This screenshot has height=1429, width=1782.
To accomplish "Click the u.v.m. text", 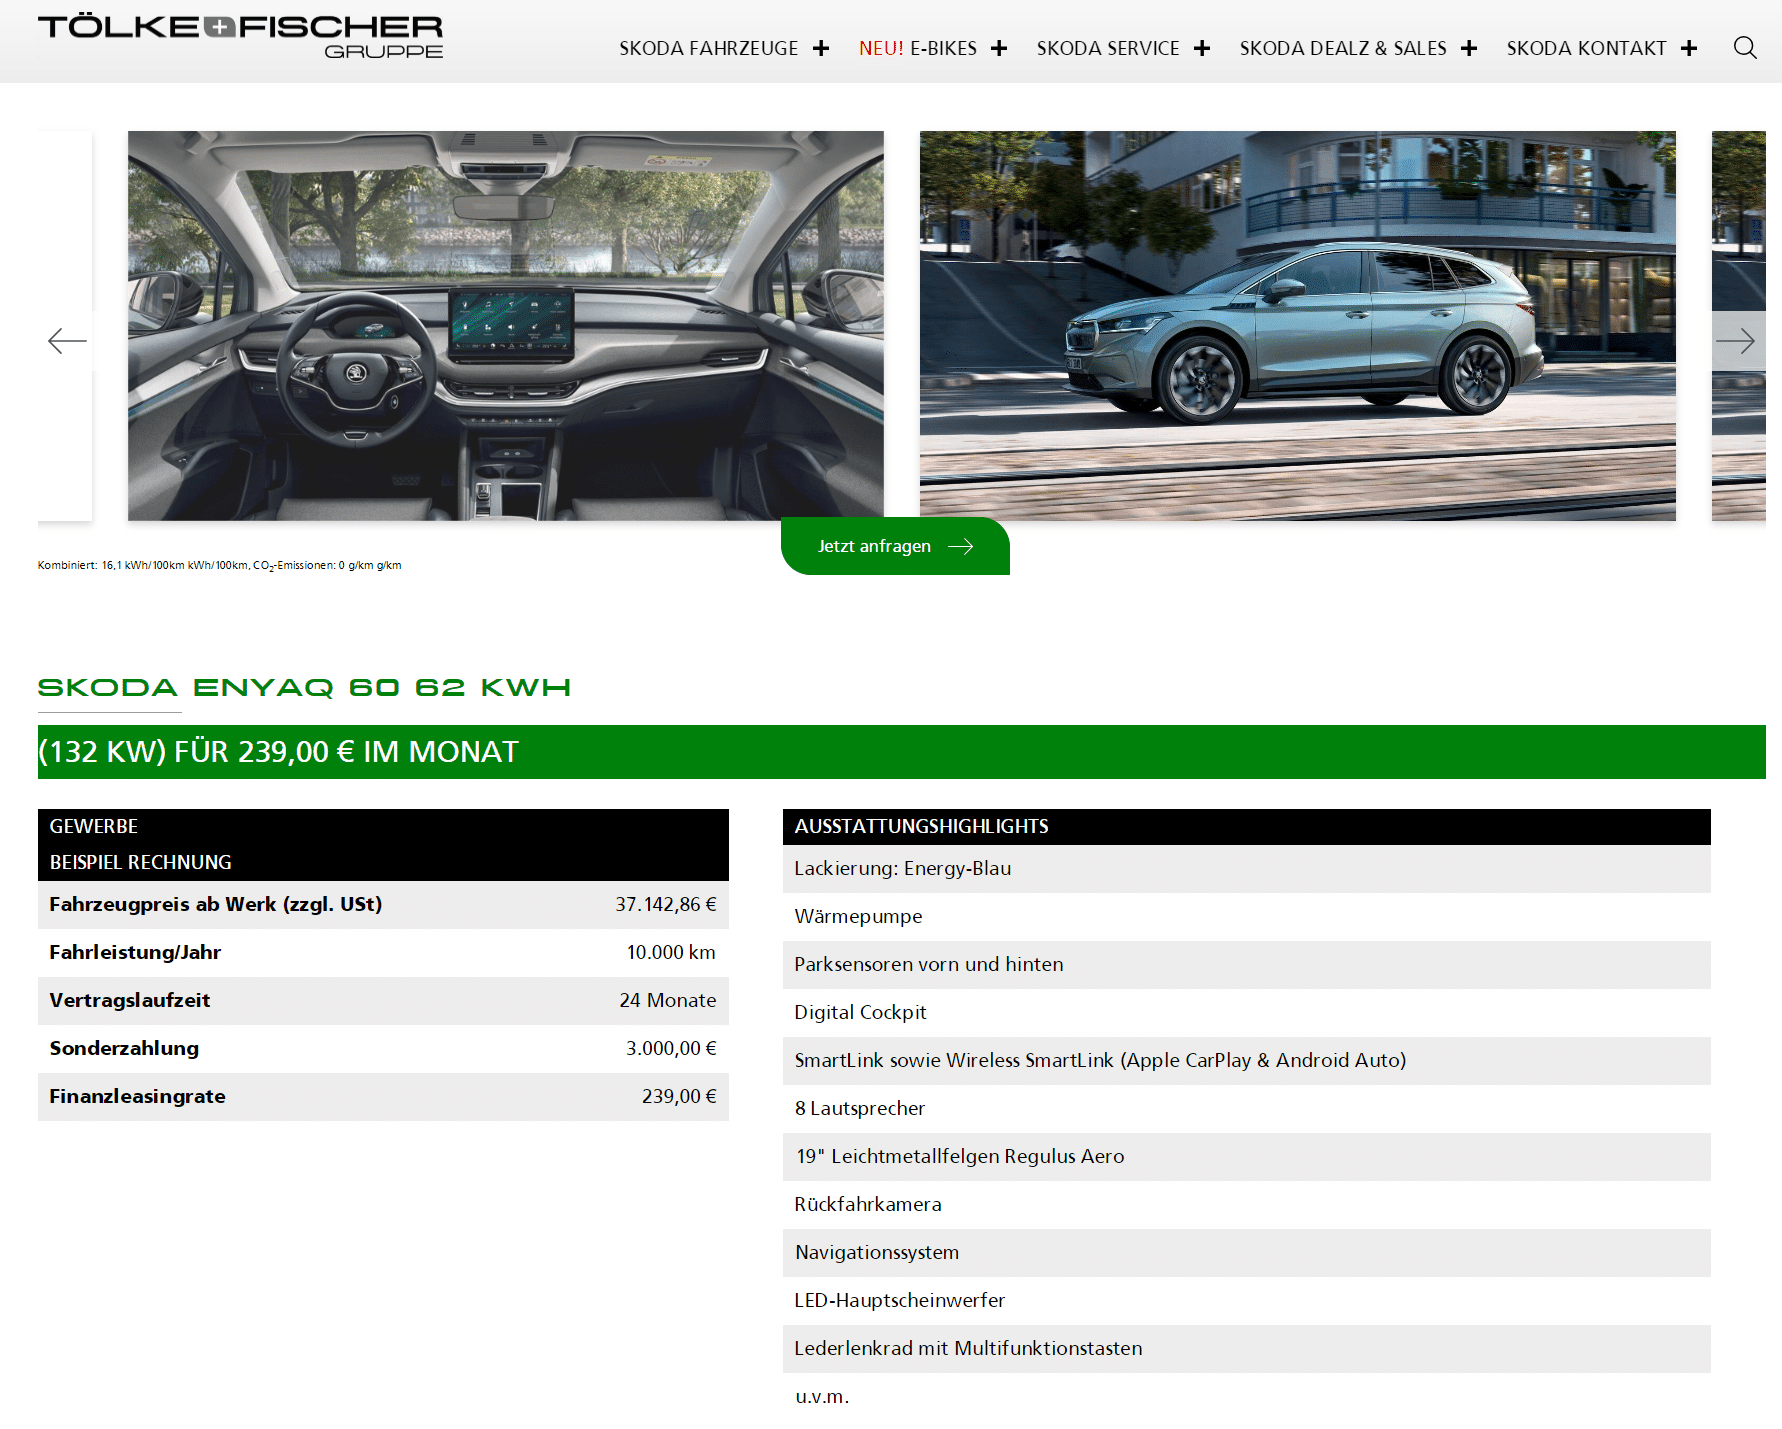I will 822,1397.
